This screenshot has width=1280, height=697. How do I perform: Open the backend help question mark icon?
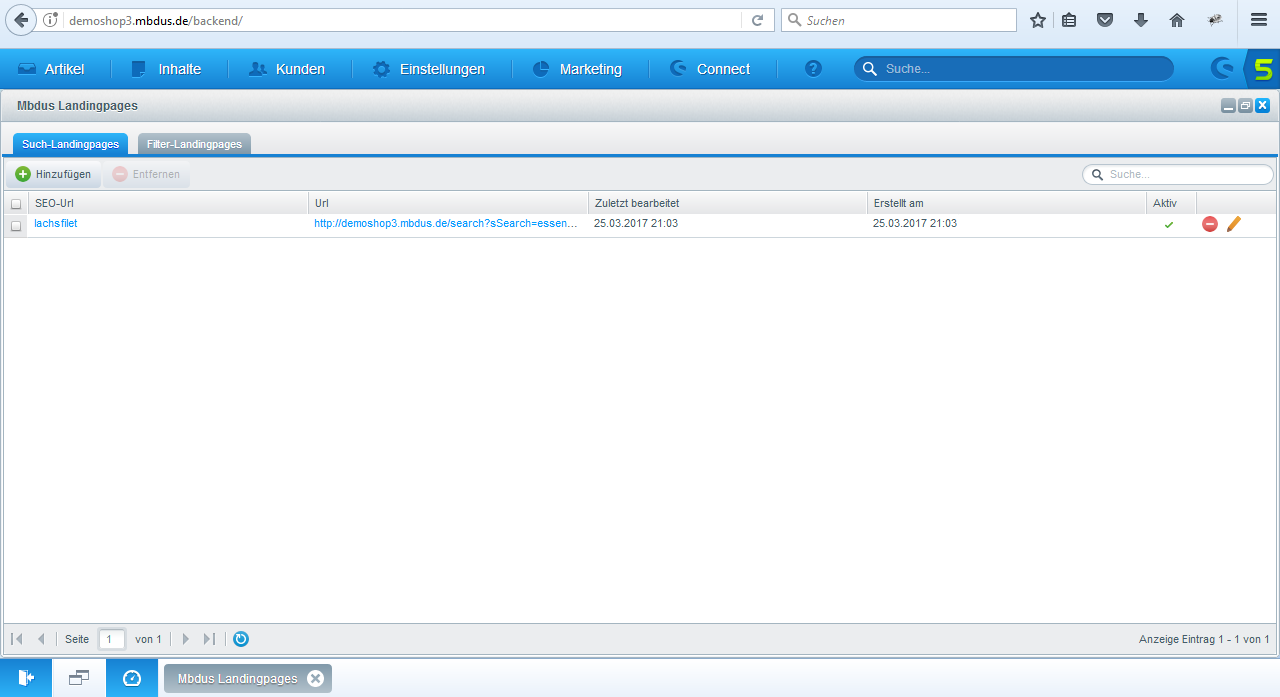[x=813, y=69]
